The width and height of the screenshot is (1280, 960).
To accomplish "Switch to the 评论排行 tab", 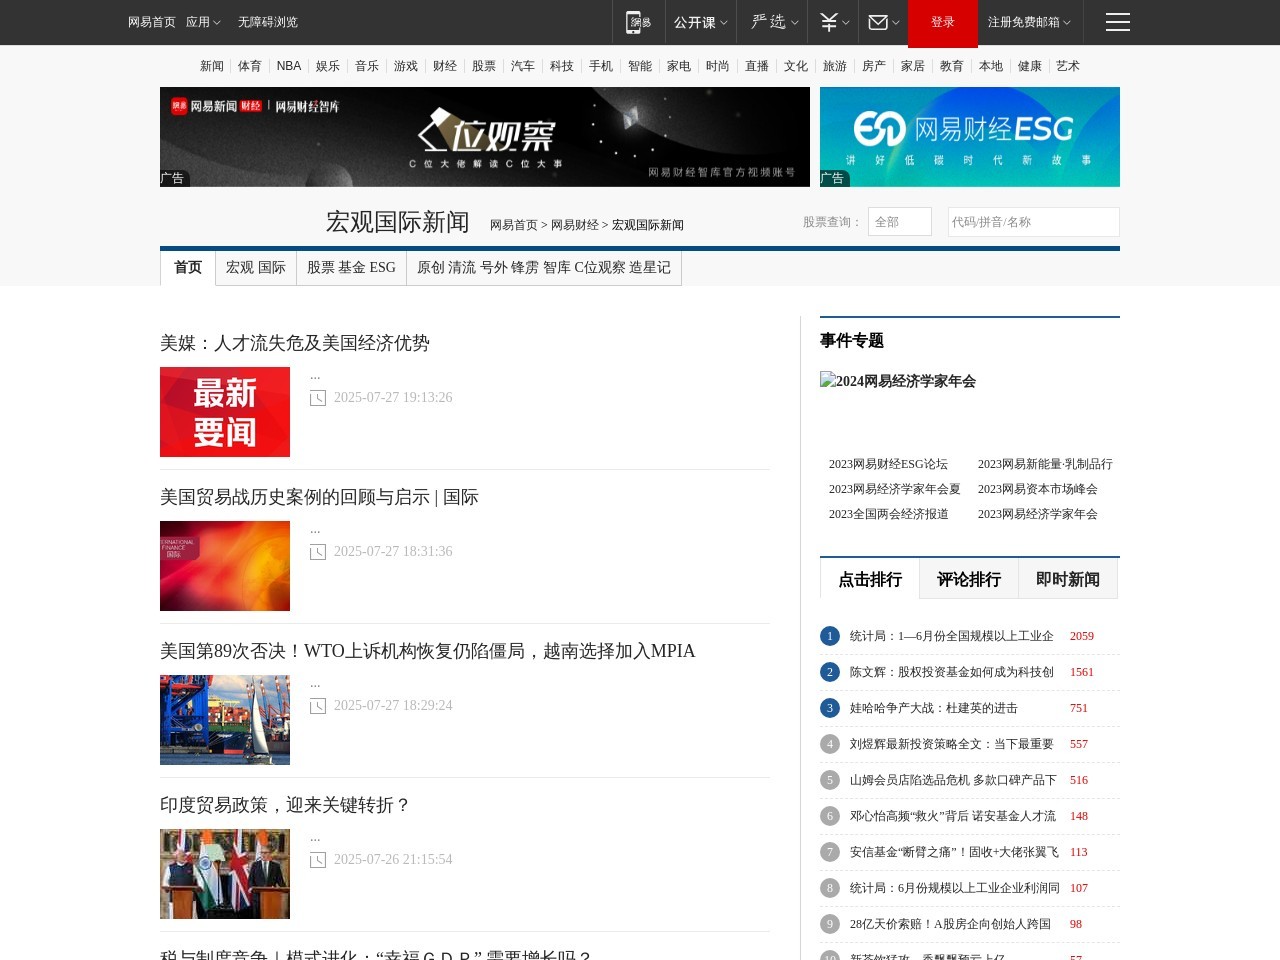I will coord(968,578).
